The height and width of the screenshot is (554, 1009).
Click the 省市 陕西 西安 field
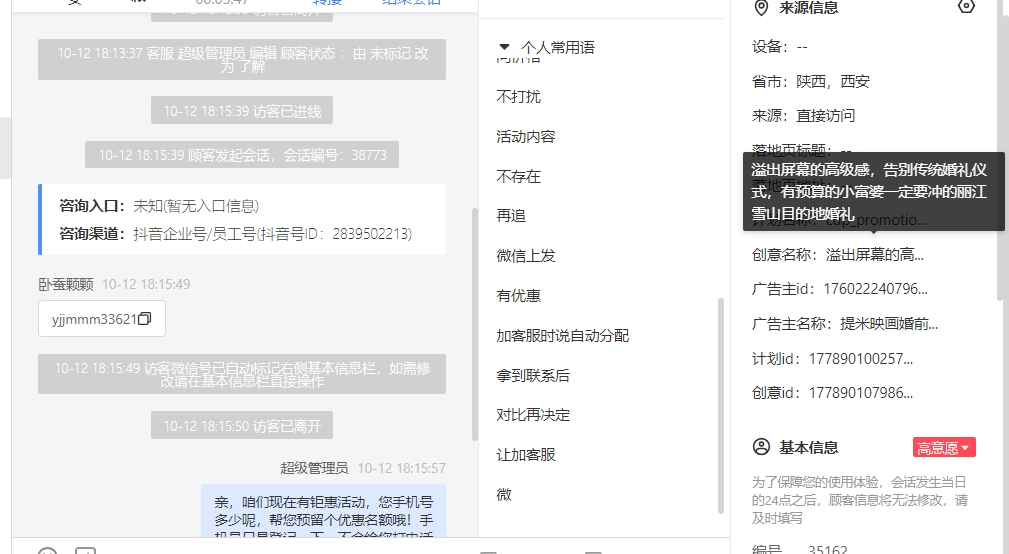pyautogui.click(x=811, y=82)
